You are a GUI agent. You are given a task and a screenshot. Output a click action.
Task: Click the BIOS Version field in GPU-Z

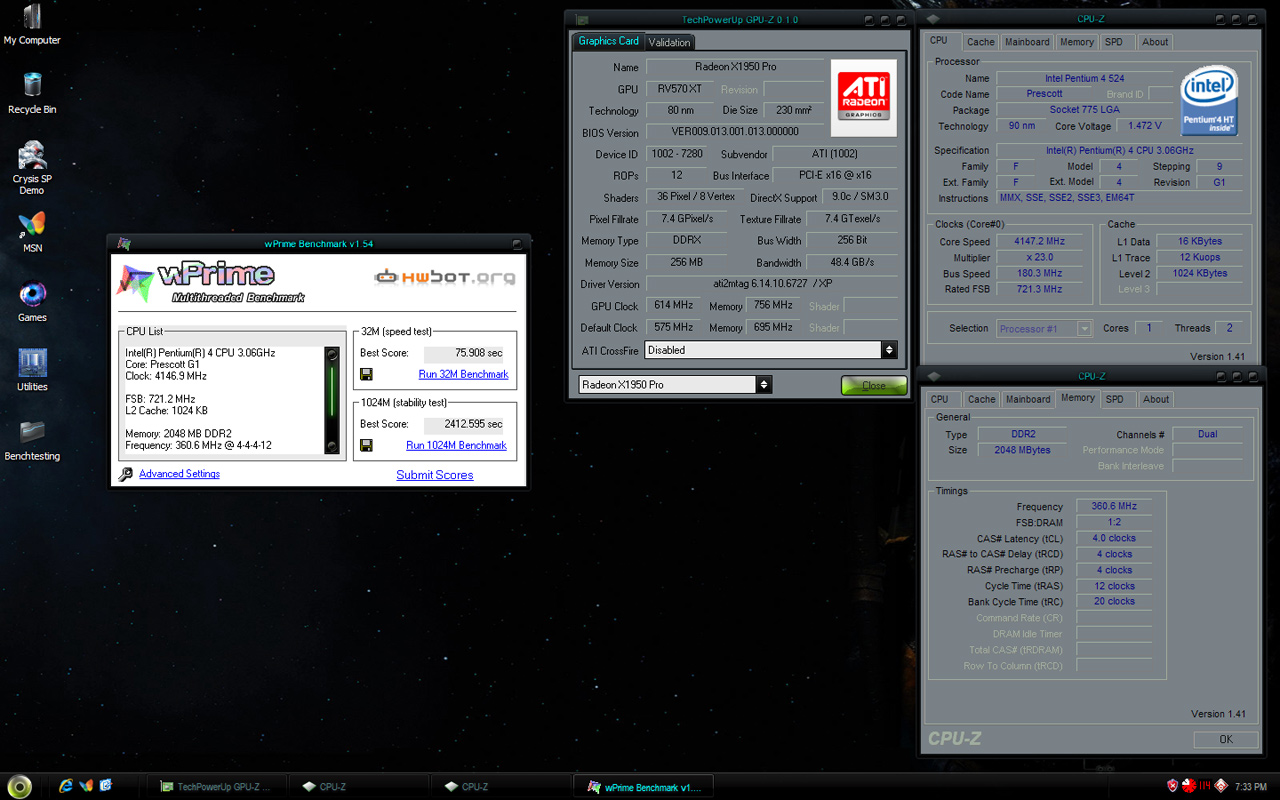(735, 131)
